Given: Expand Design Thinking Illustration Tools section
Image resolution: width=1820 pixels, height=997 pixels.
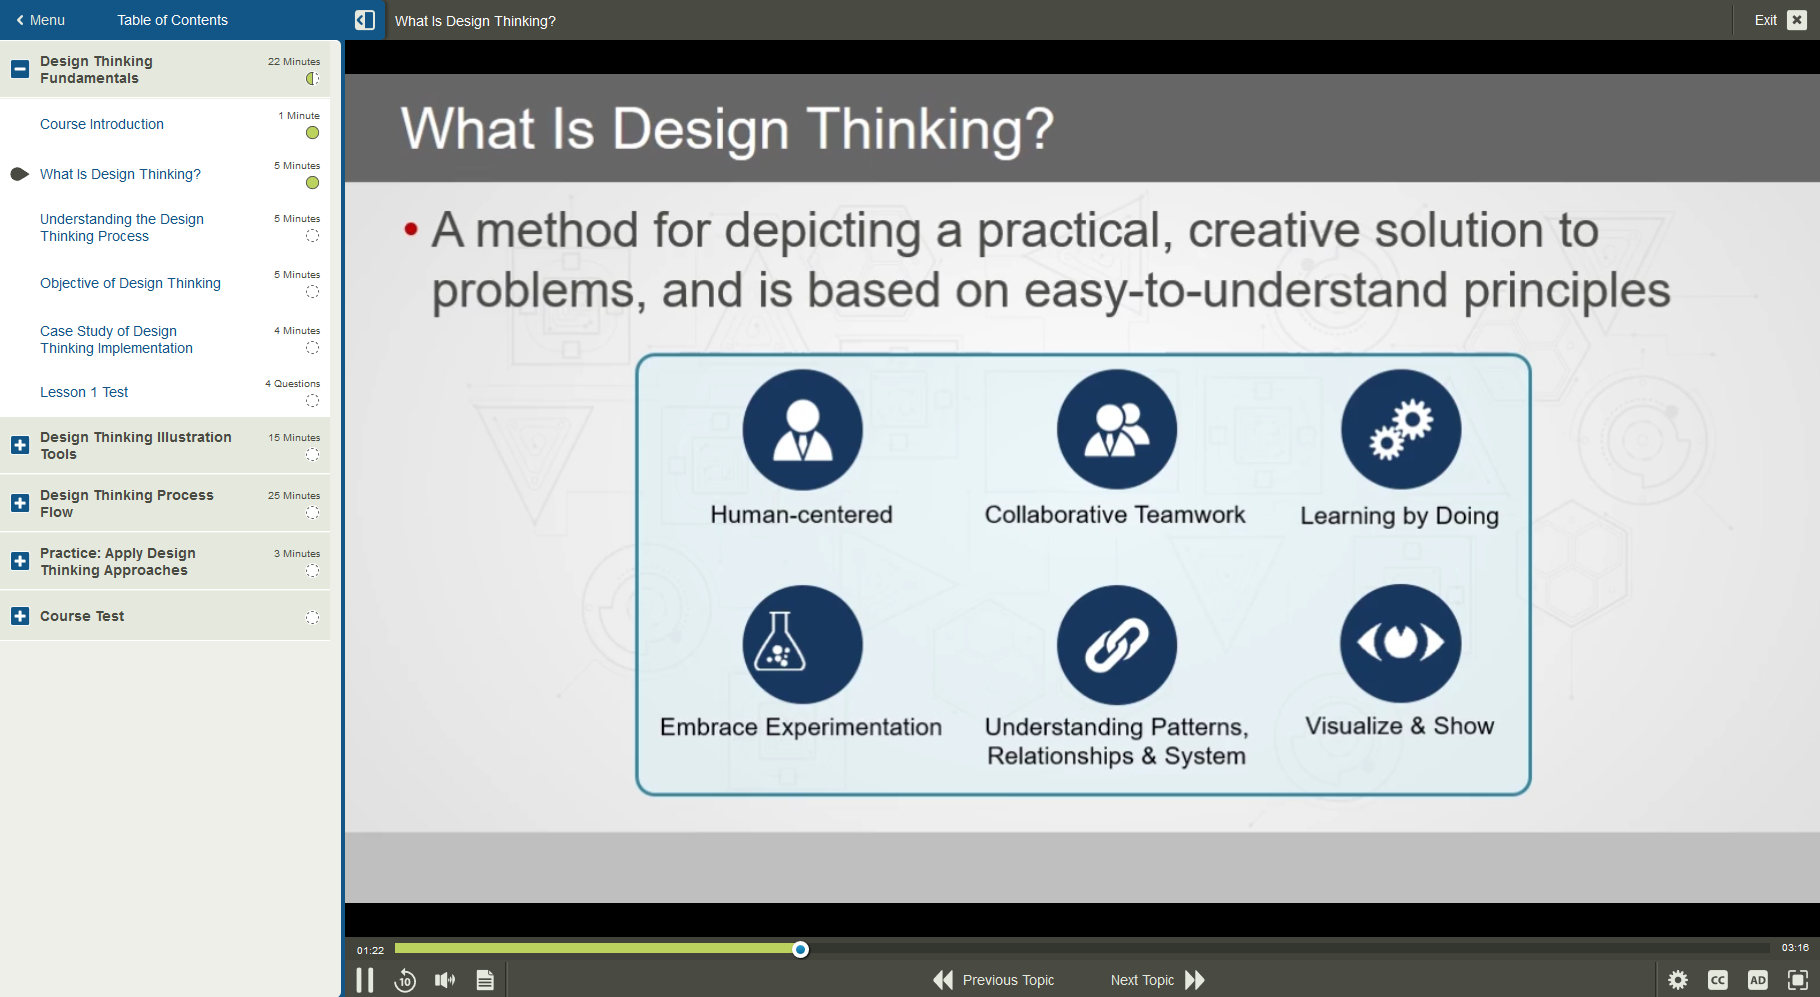Looking at the screenshot, I should click(20, 445).
